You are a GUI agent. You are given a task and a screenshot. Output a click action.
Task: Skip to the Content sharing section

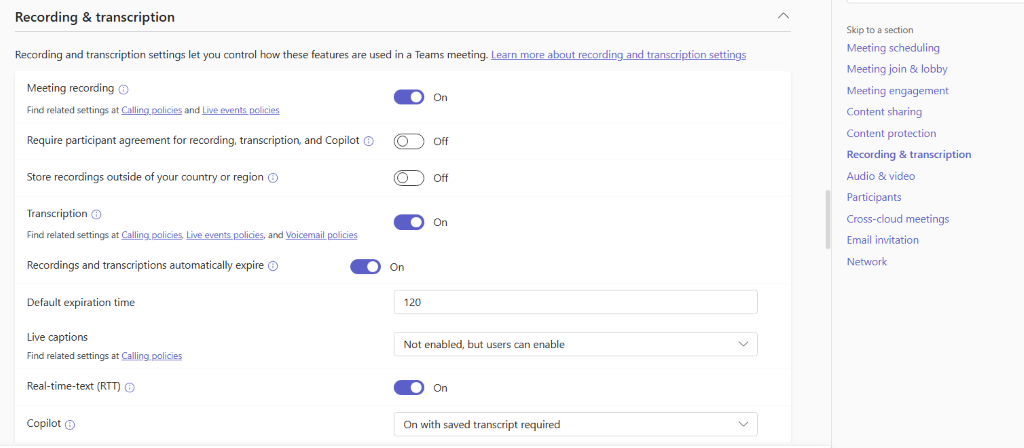click(884, 112)
